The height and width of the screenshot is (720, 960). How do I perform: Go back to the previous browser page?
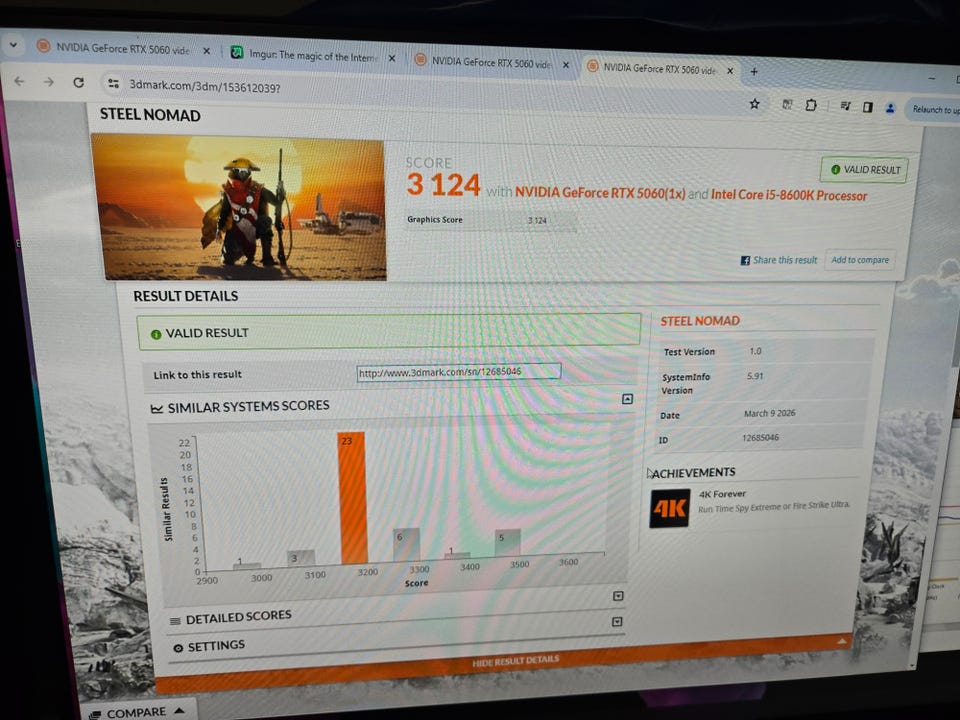(20, 81)
